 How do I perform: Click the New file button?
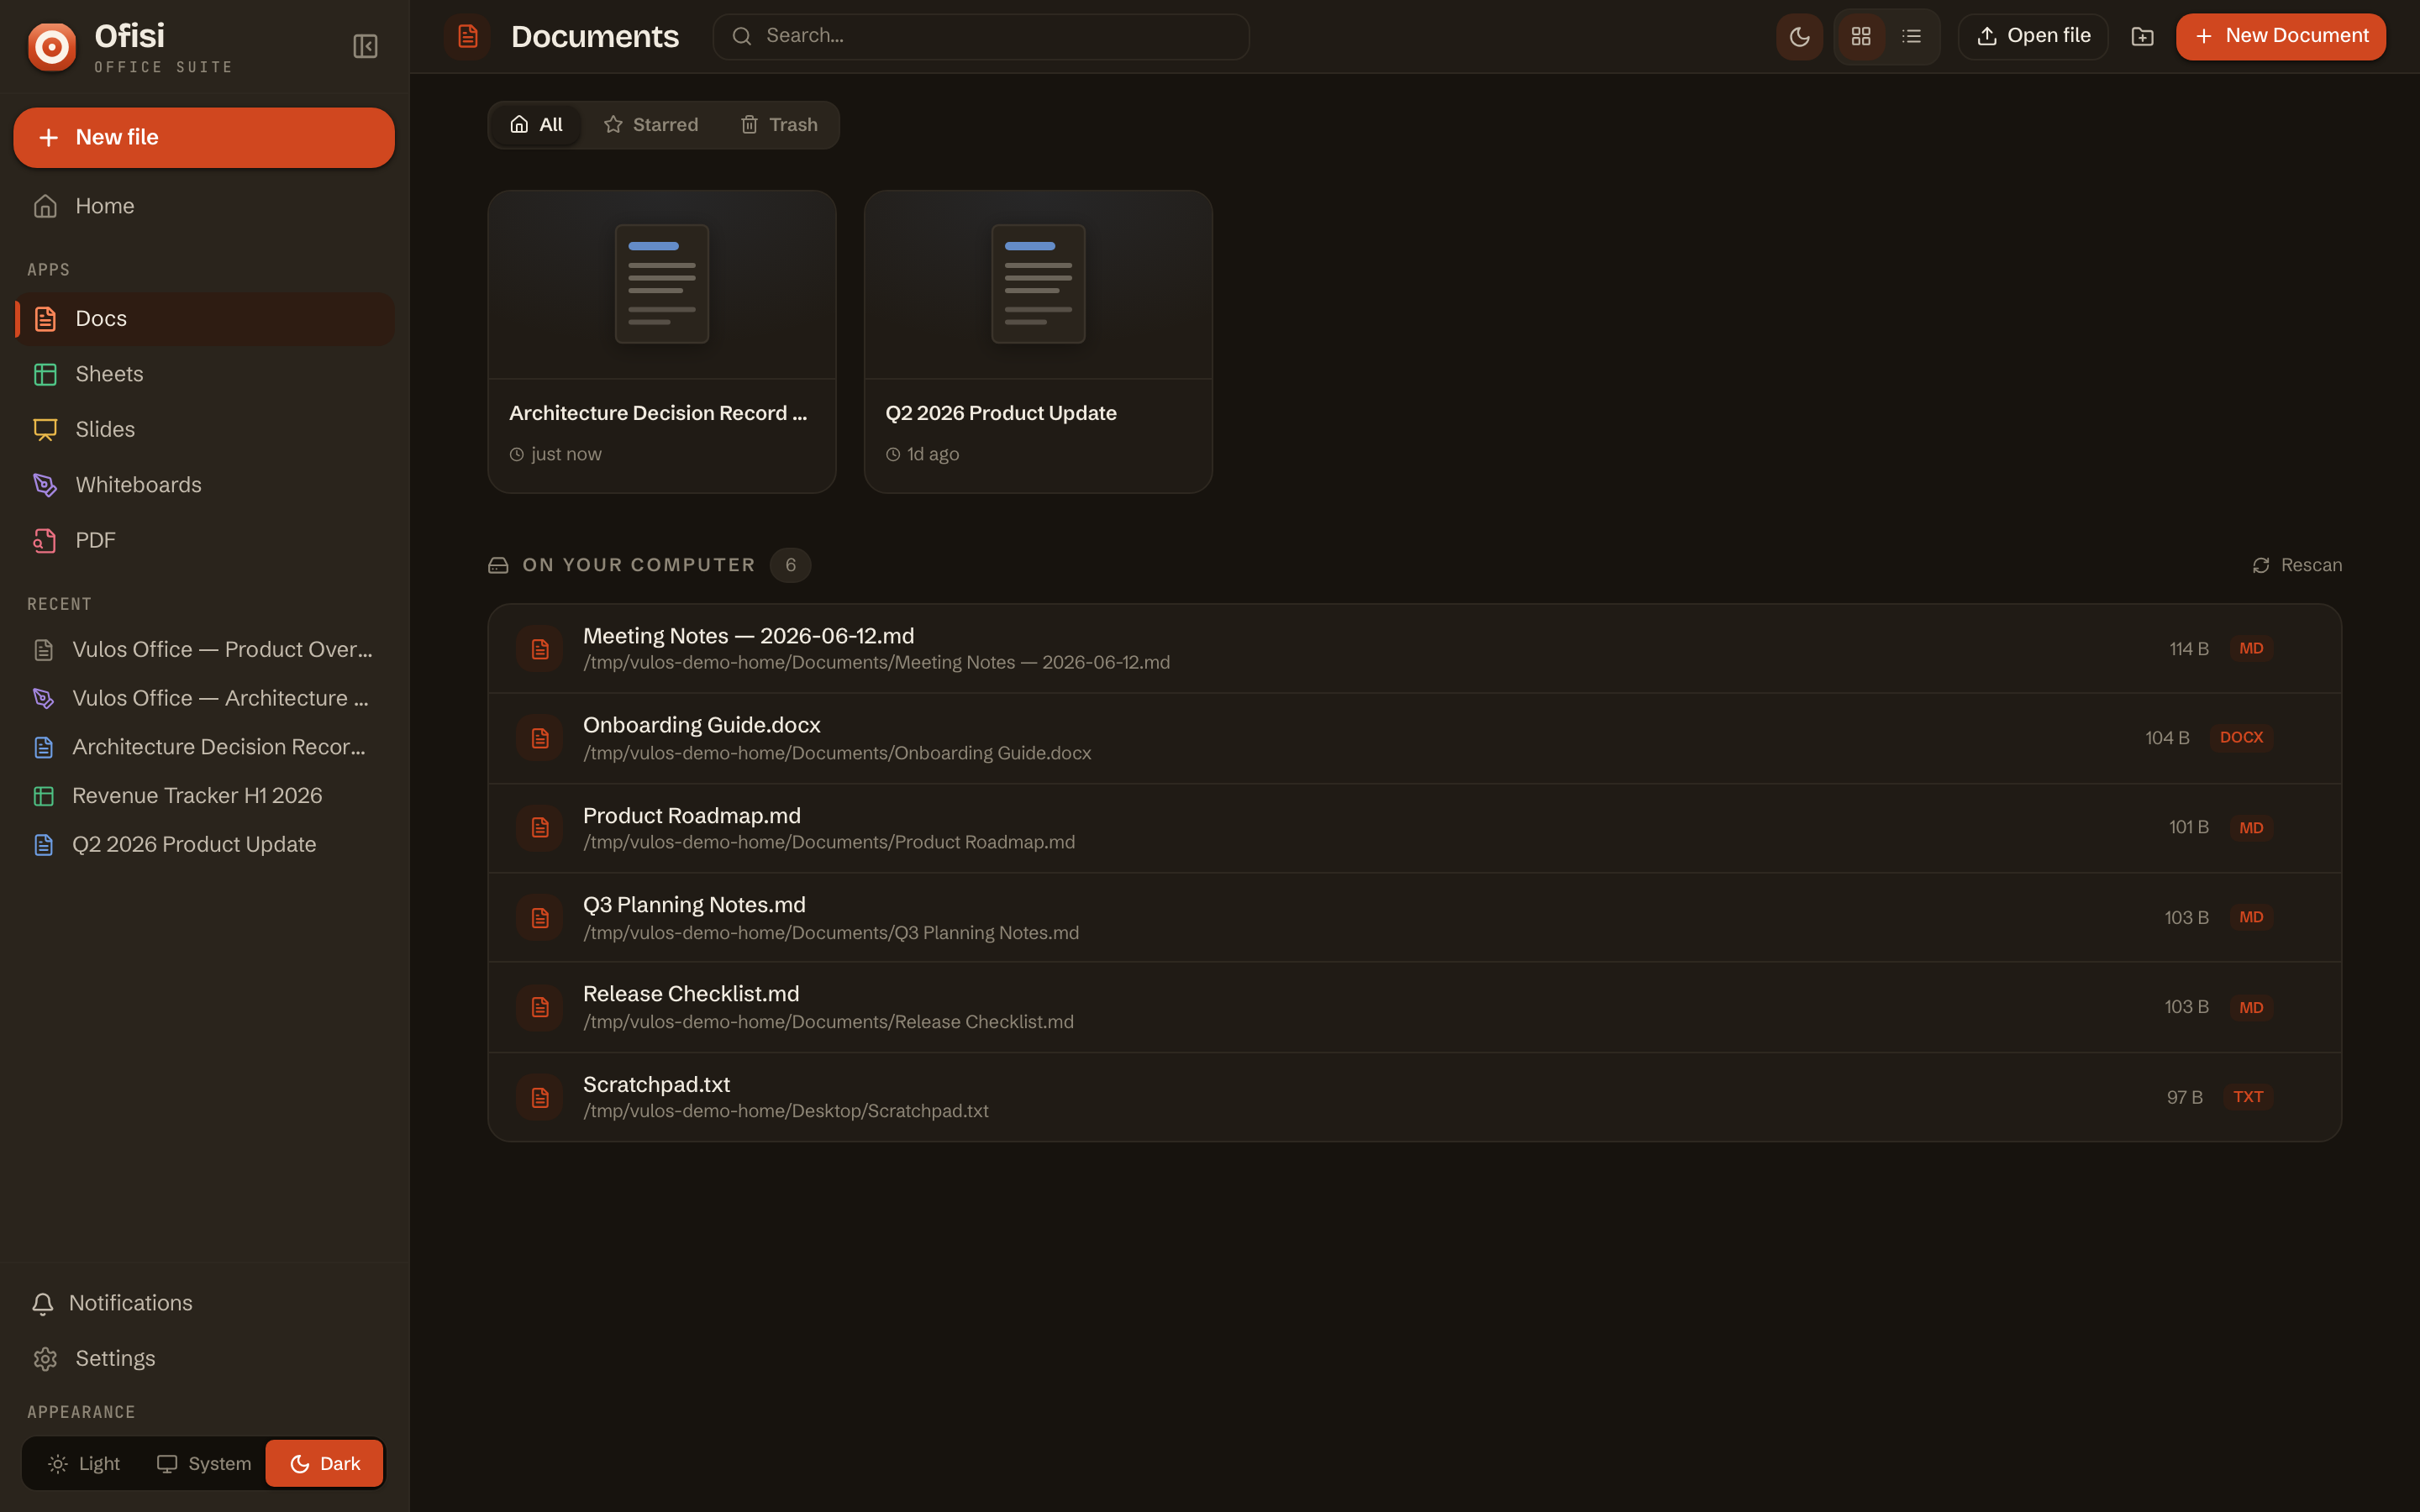pos(204,138)
